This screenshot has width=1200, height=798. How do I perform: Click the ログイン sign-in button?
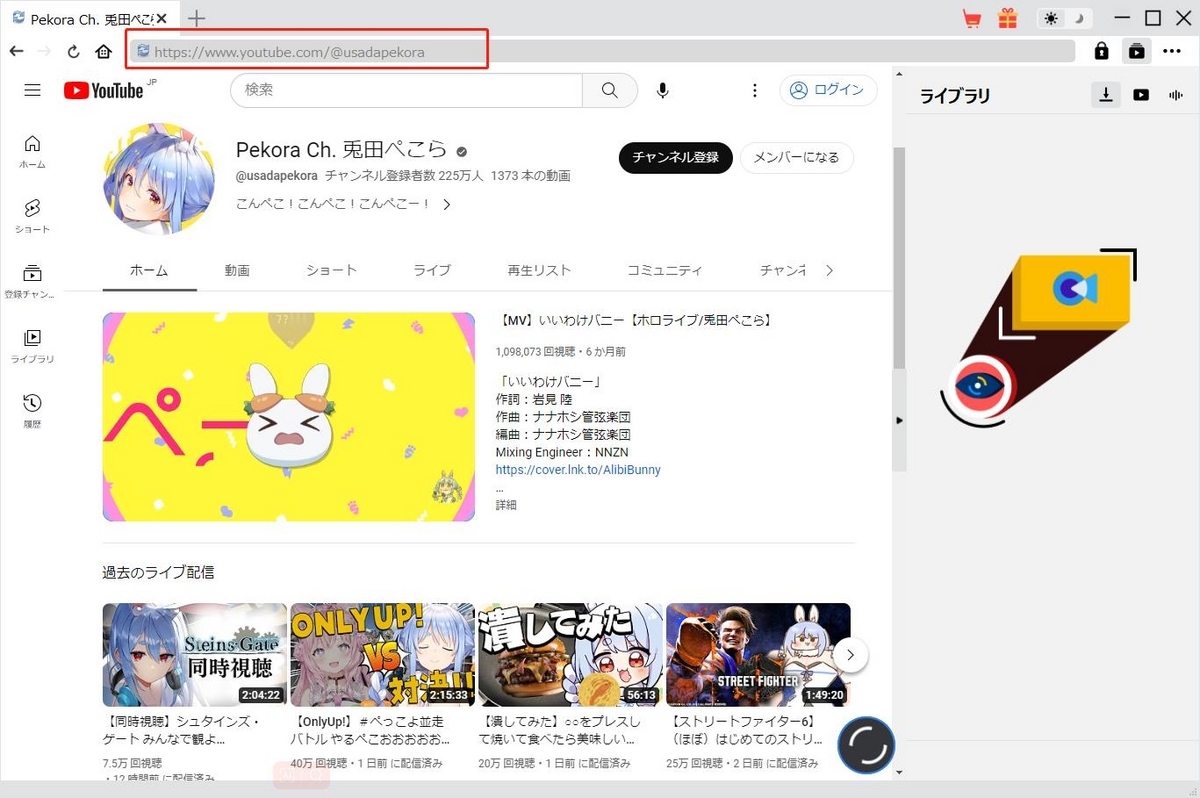(828, 90)
